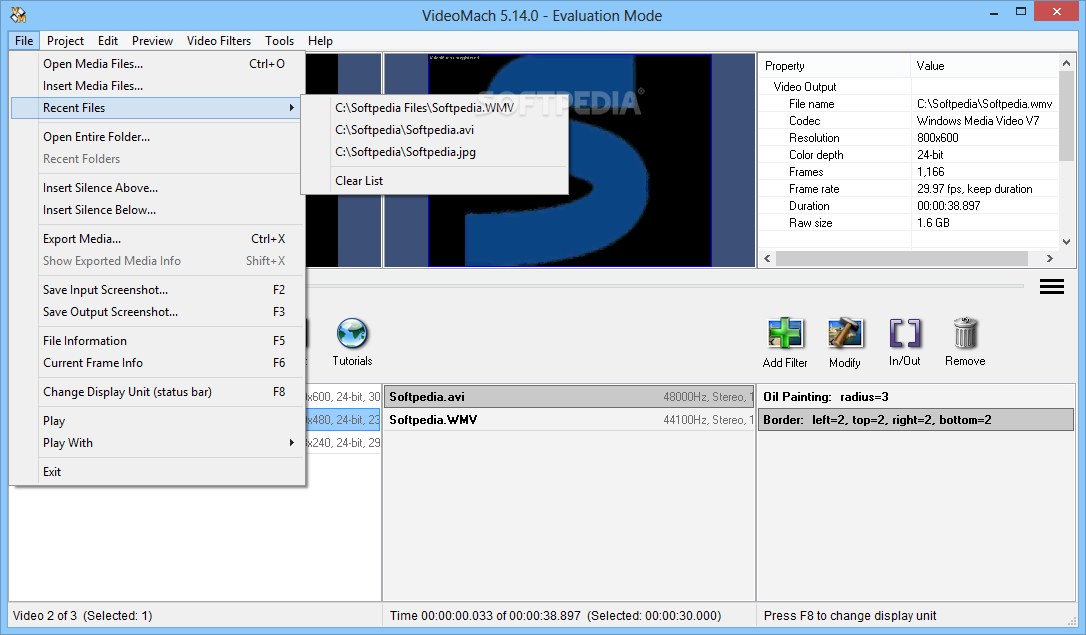Click the Remove trash can icon
Viewport: 1086px width, 635px height.
[x=965, y=334]
